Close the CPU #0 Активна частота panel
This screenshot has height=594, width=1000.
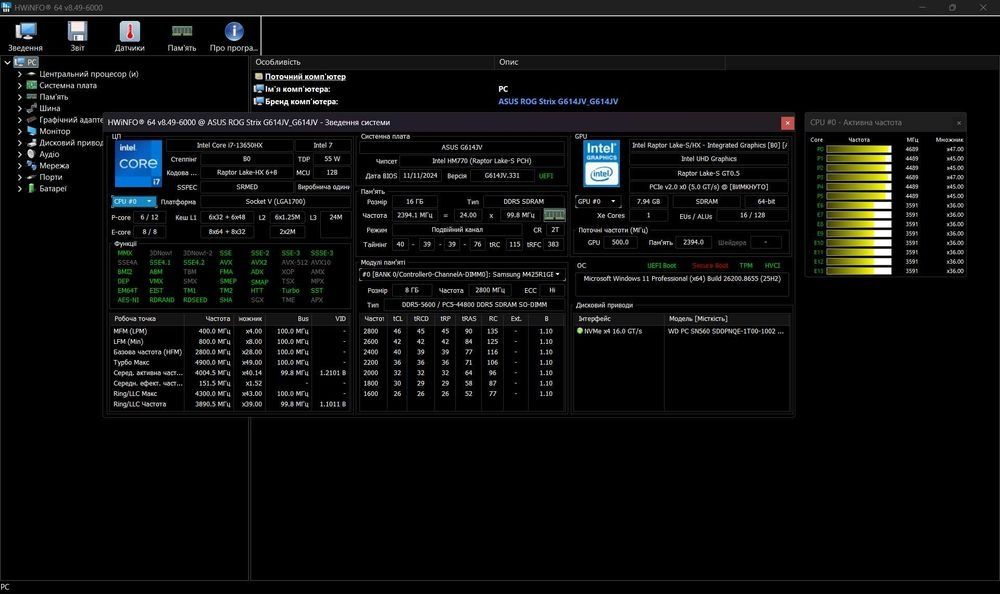tap(959, 123)
